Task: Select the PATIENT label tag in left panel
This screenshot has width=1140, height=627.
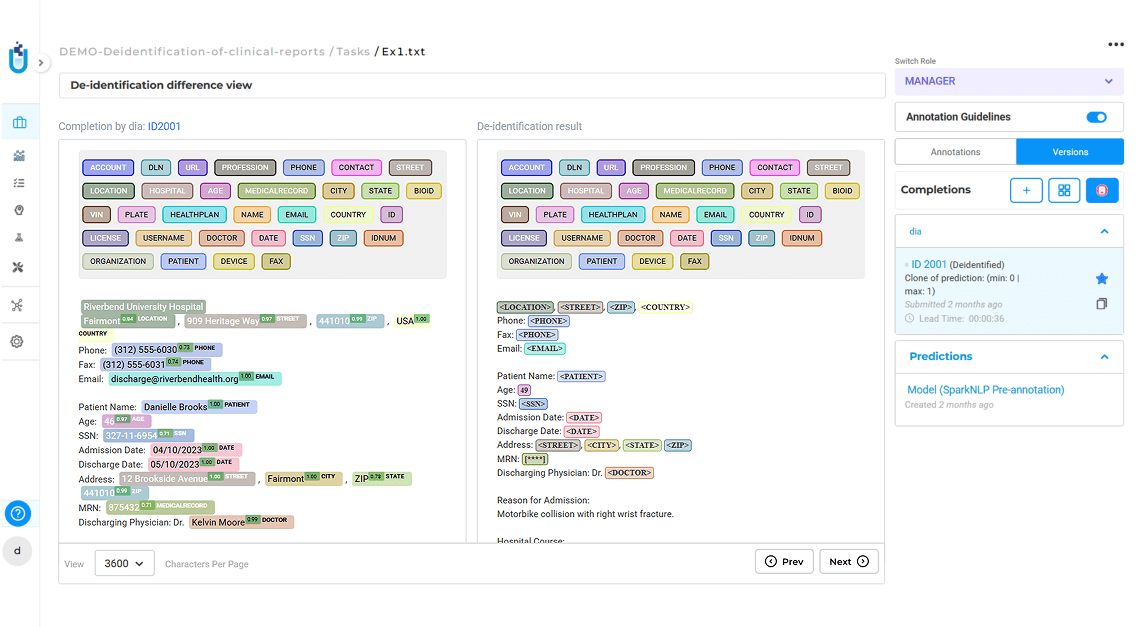Action: [x=183, y=261]
